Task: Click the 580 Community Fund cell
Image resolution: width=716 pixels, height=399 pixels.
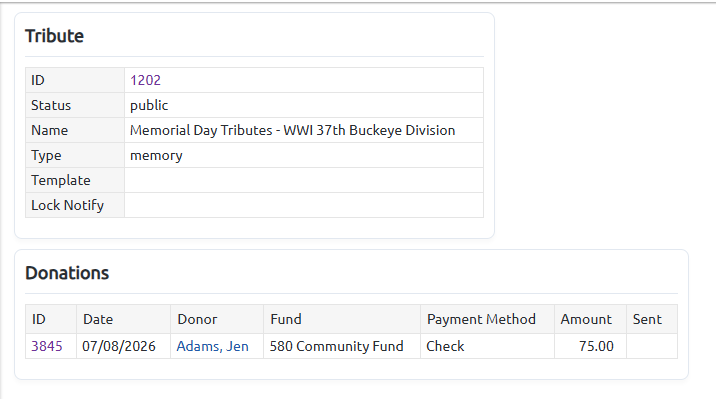Action: pos(342,346)
